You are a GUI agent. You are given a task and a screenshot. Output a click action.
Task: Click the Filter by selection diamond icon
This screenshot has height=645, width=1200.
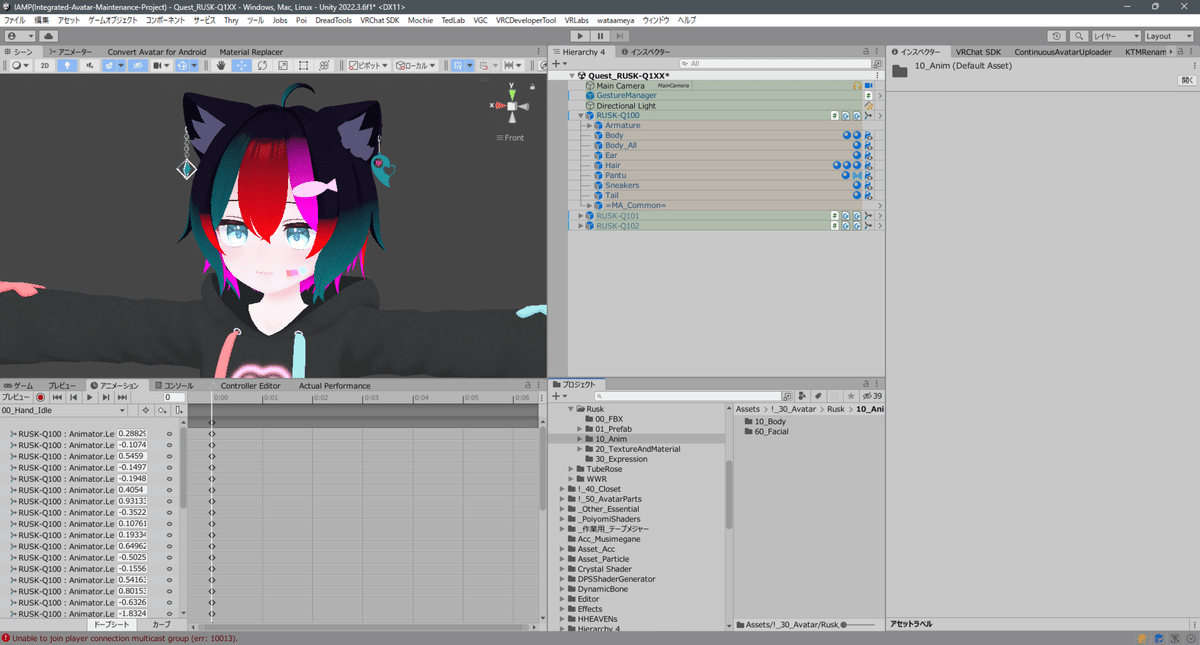(145, 410)
